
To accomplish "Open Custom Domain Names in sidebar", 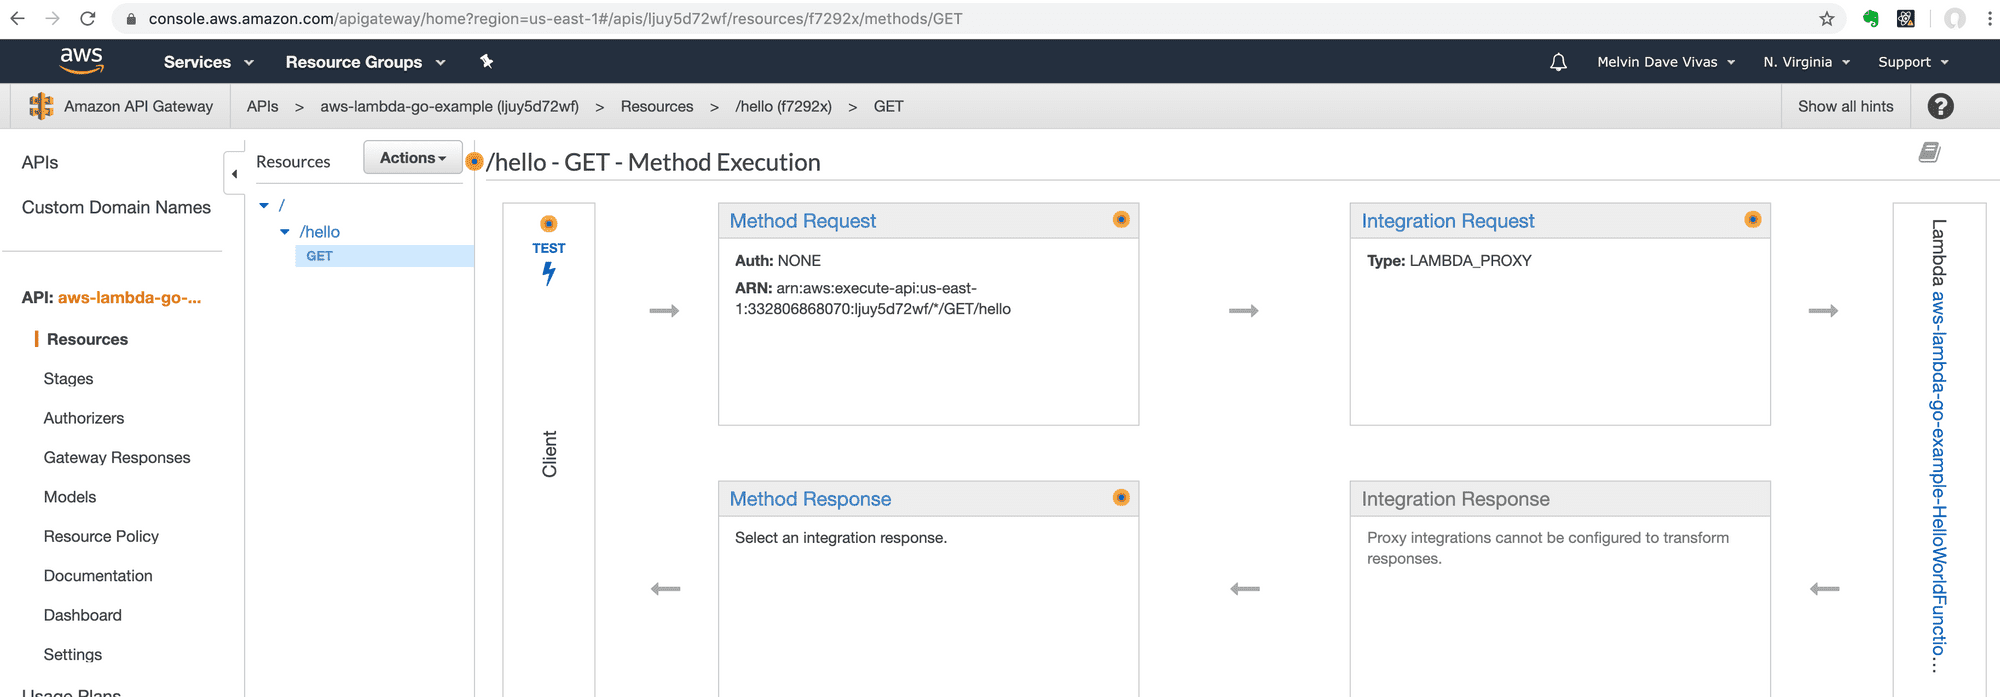I will pos(116,207).
